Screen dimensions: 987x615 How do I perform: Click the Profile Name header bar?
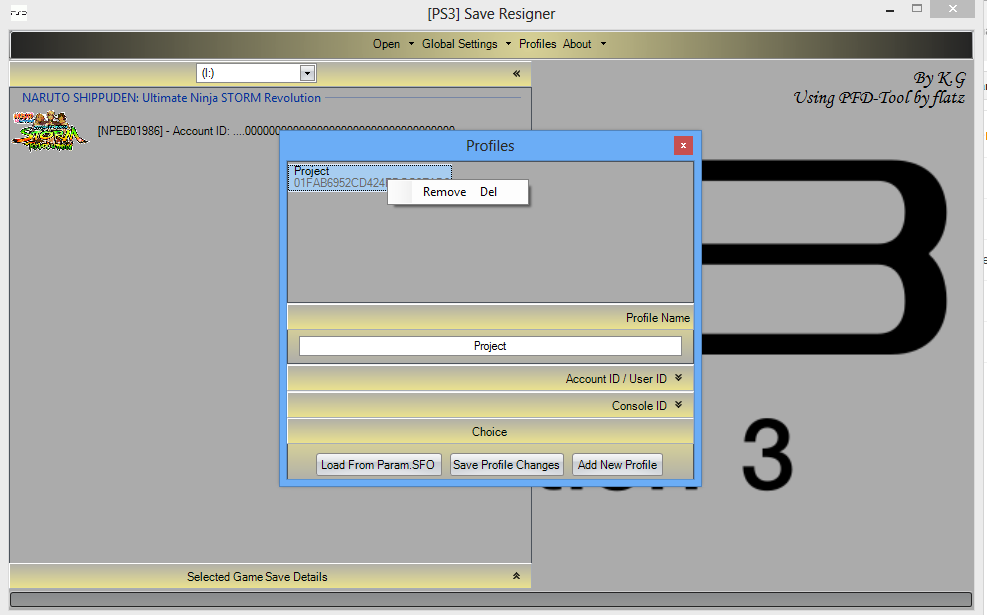(x=490, y=317)
